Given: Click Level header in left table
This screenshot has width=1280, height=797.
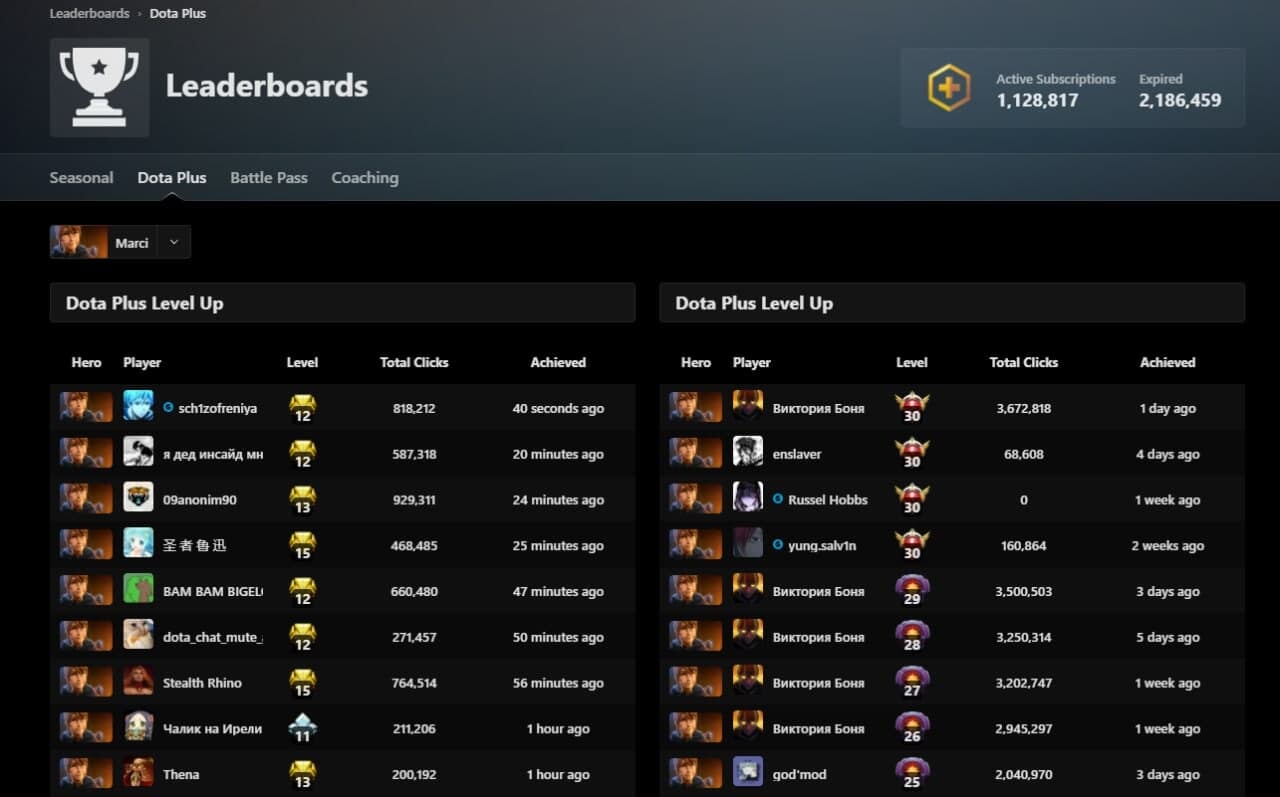Looking at the screenshot, I should [302, 362].
